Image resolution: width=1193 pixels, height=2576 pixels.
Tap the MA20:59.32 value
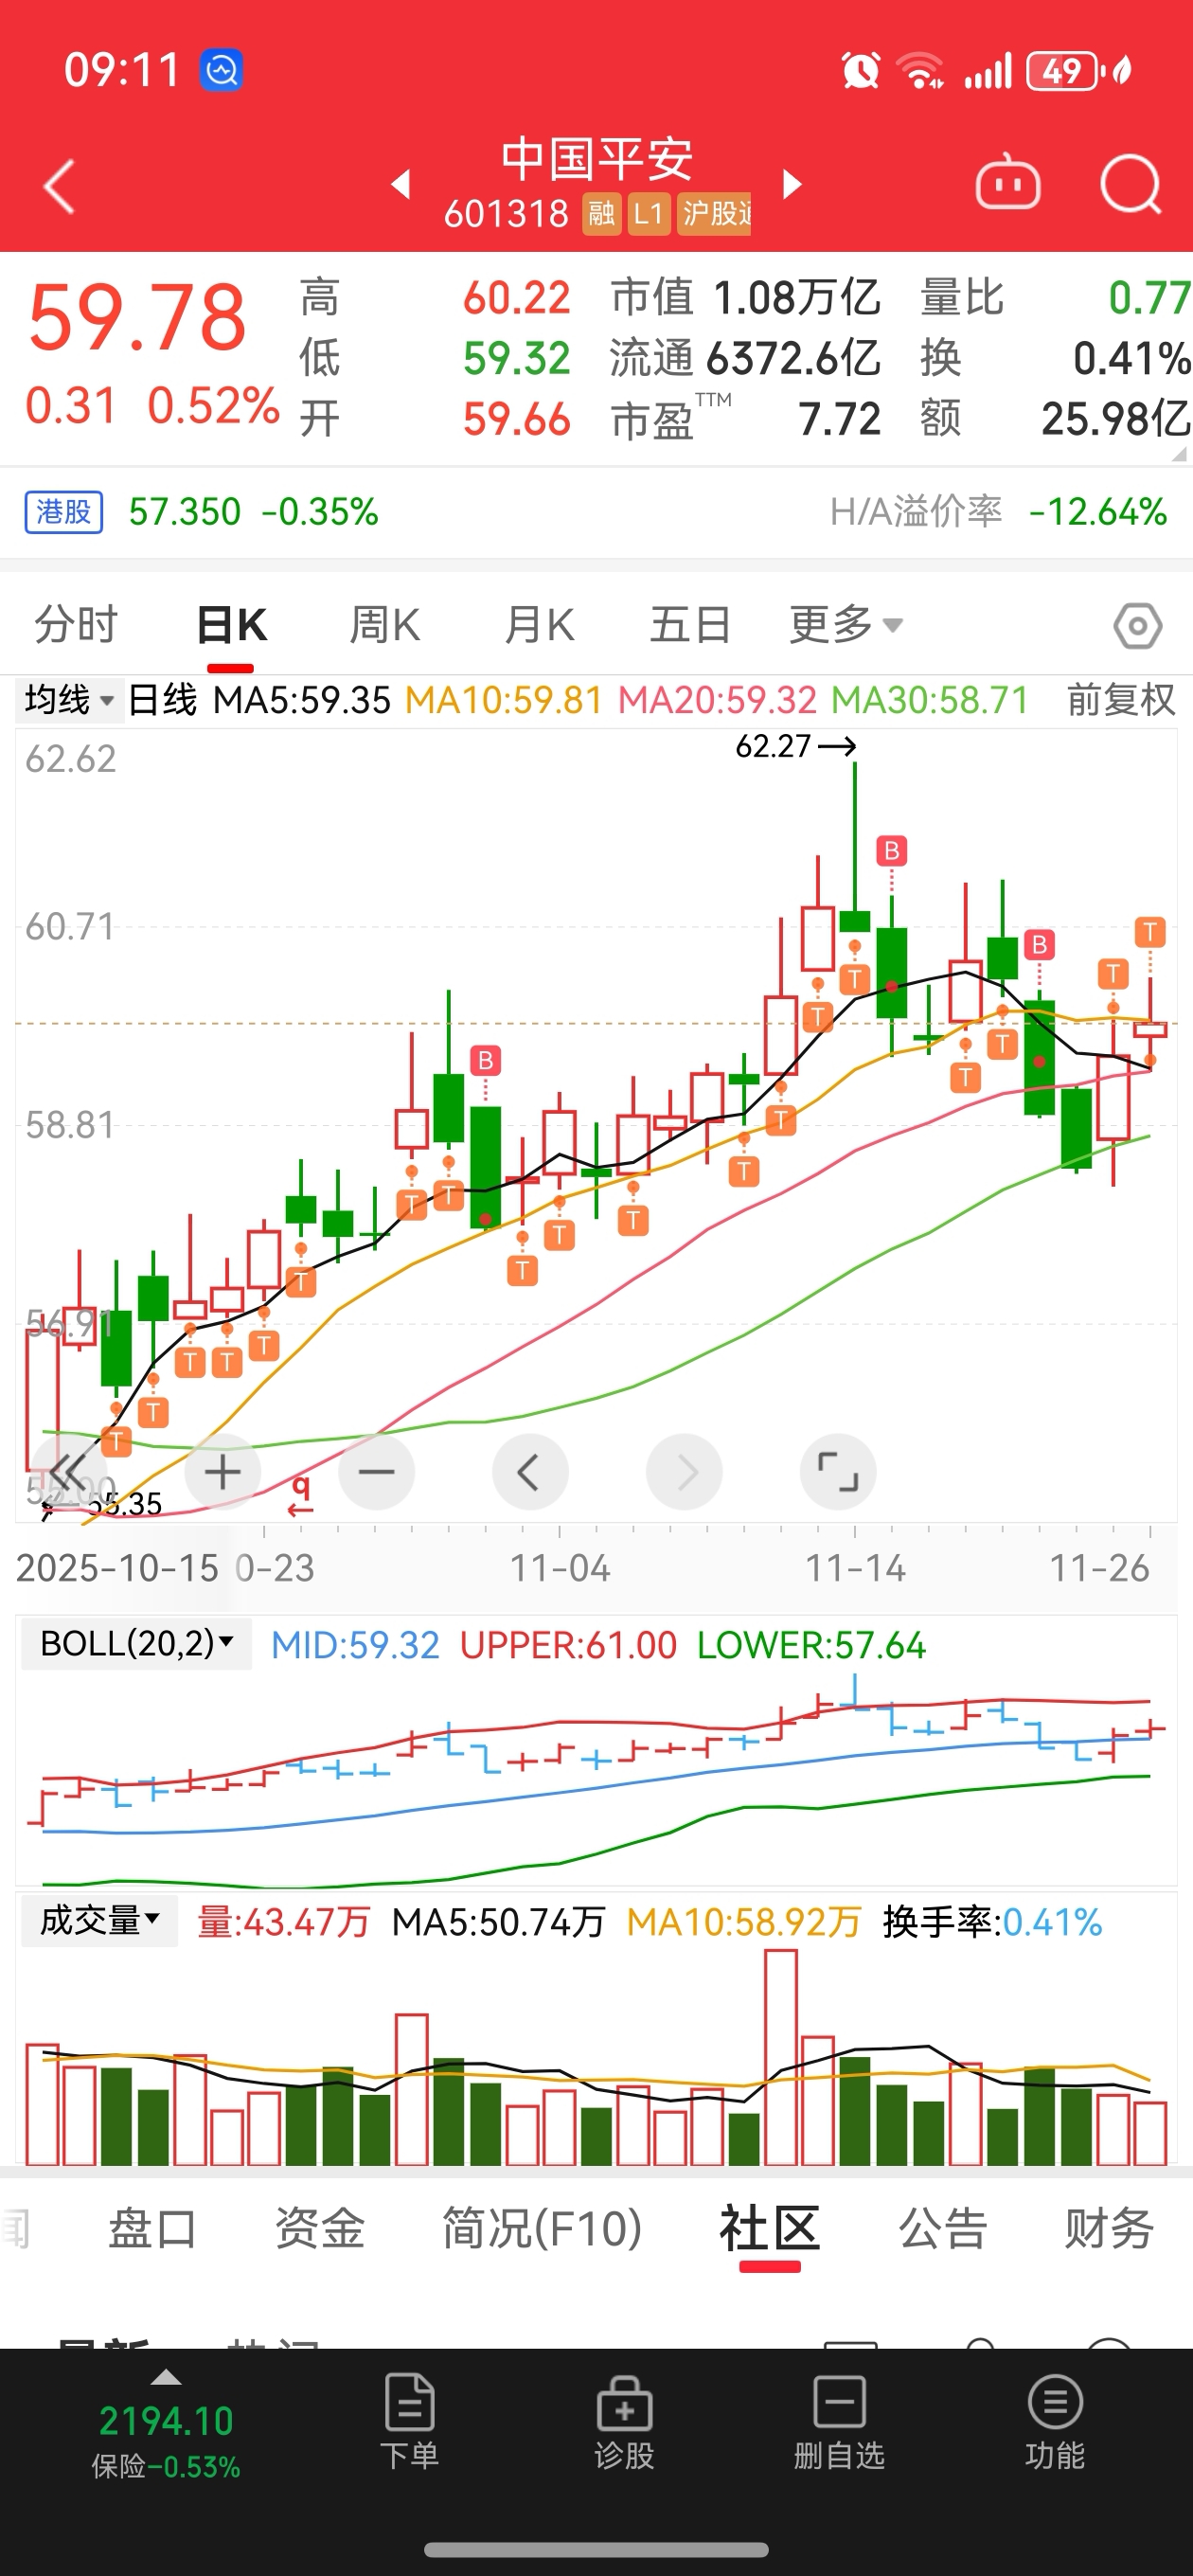click(717, 700)
